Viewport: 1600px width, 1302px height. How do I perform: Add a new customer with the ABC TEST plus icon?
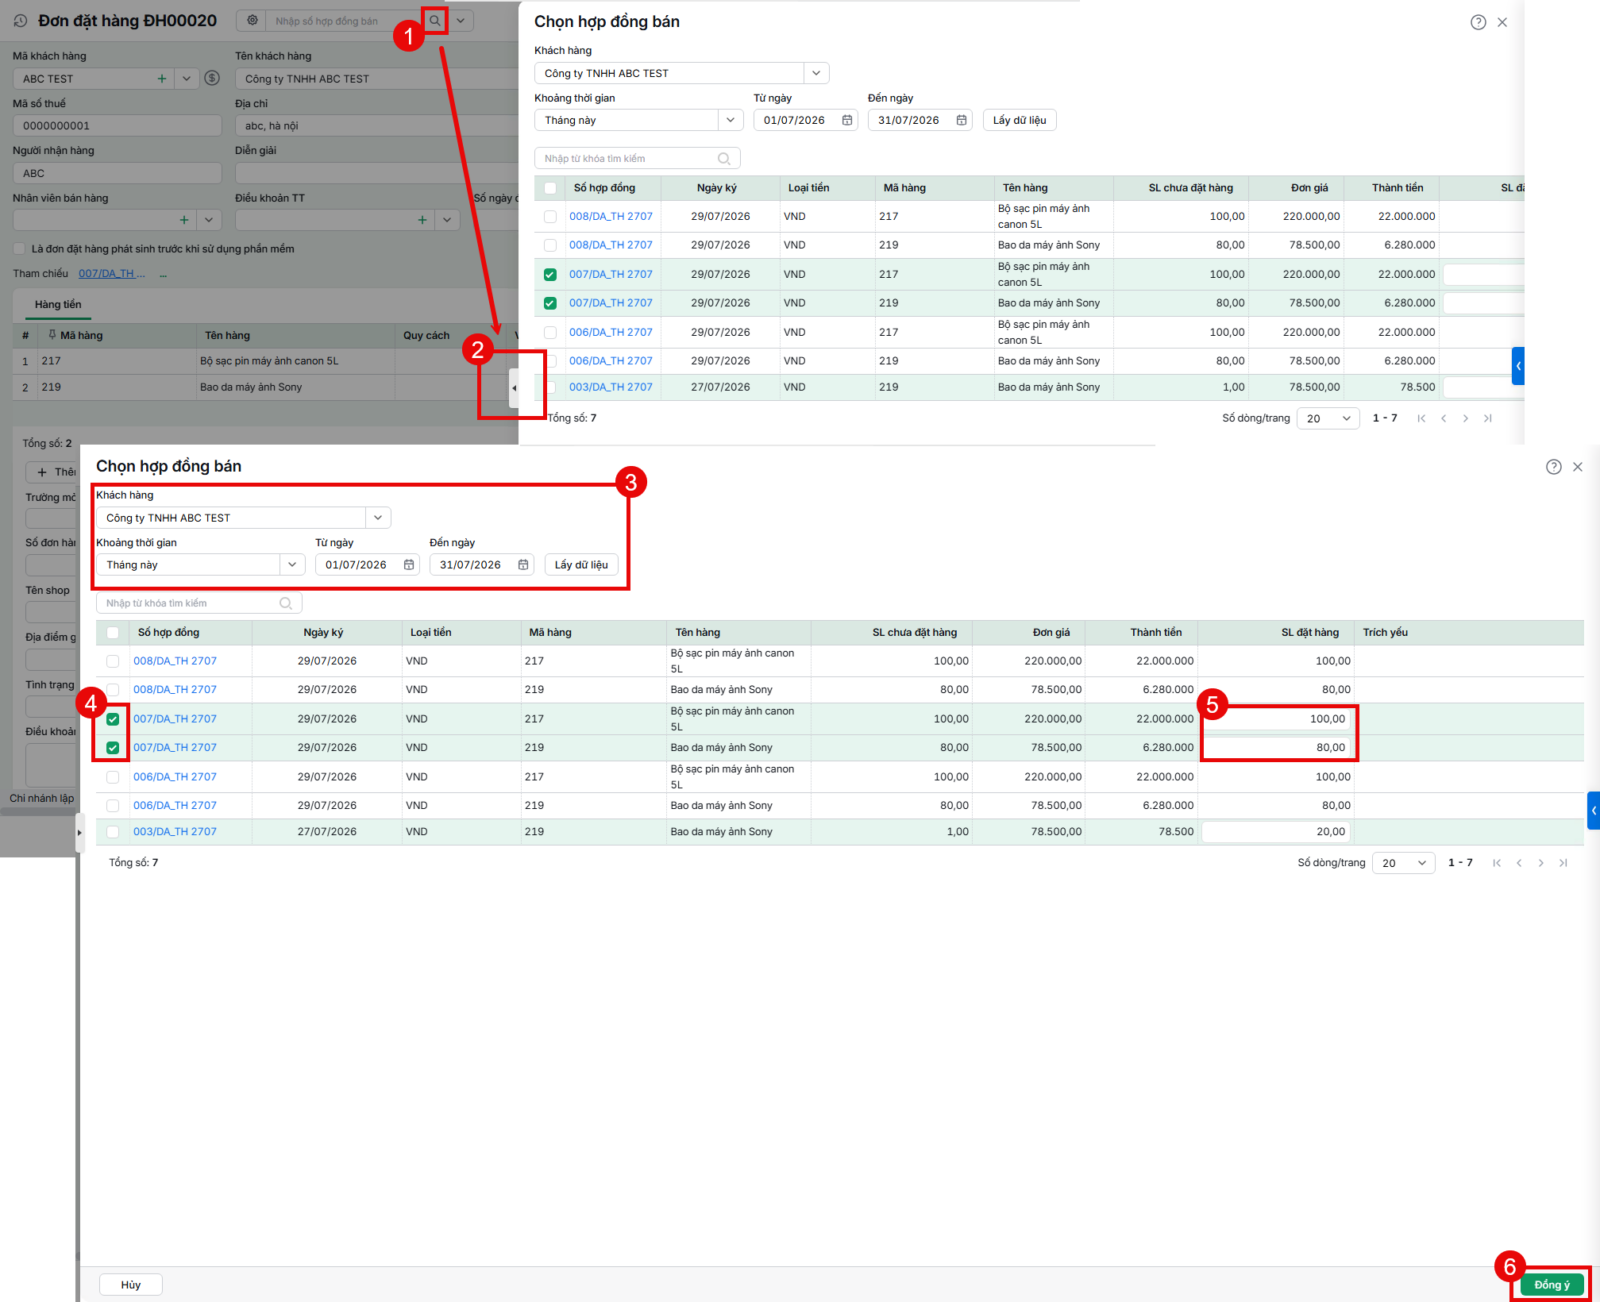[162, 79]
